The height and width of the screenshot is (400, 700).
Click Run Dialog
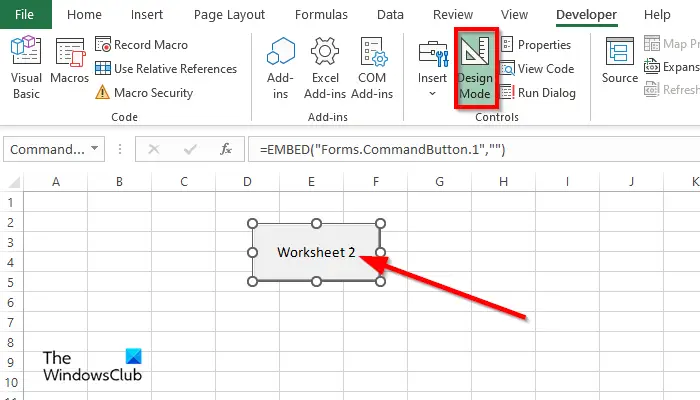click(x=538, y=93)
